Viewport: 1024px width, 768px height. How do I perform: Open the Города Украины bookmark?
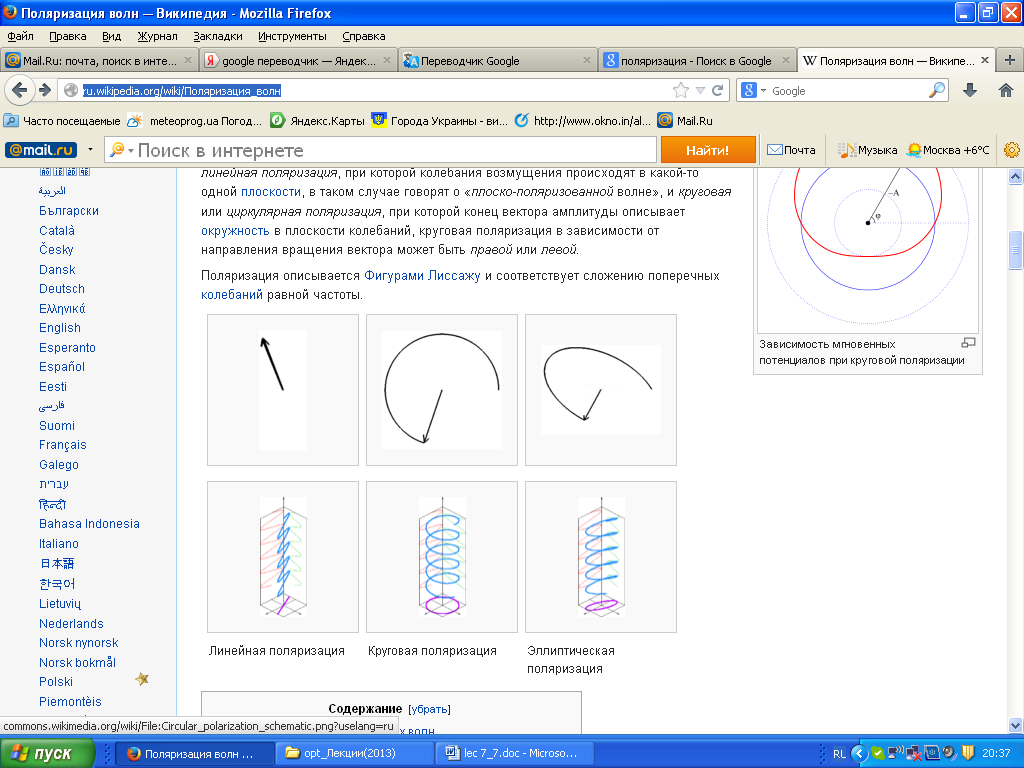[440, 121]
